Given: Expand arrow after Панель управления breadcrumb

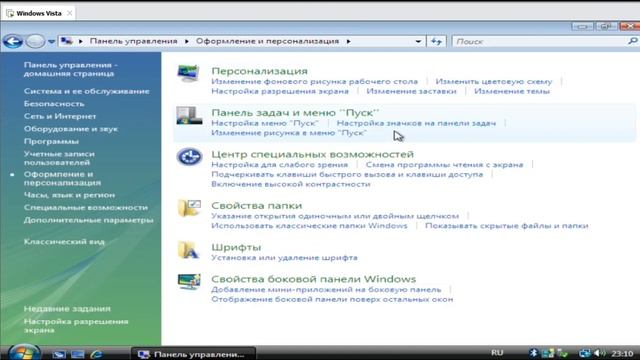Looking at the screenshot, I should (x=187, y=41).
